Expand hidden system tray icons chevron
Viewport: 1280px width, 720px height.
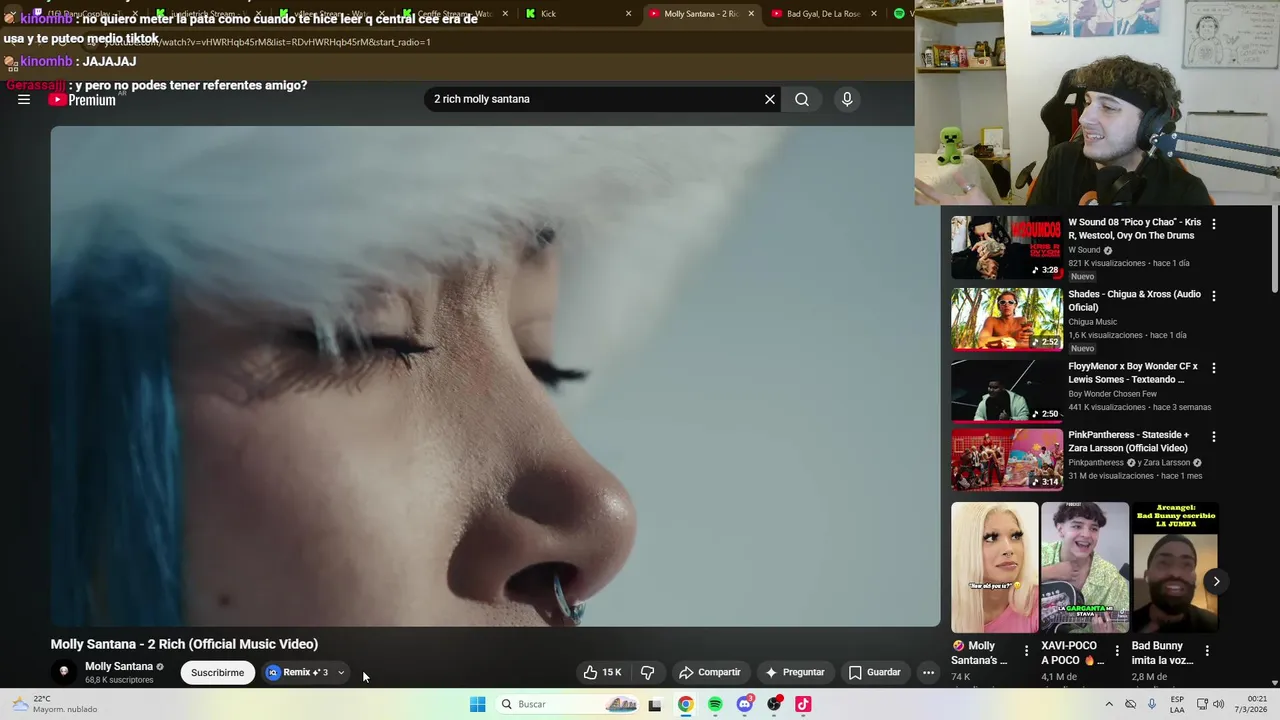1108,704
